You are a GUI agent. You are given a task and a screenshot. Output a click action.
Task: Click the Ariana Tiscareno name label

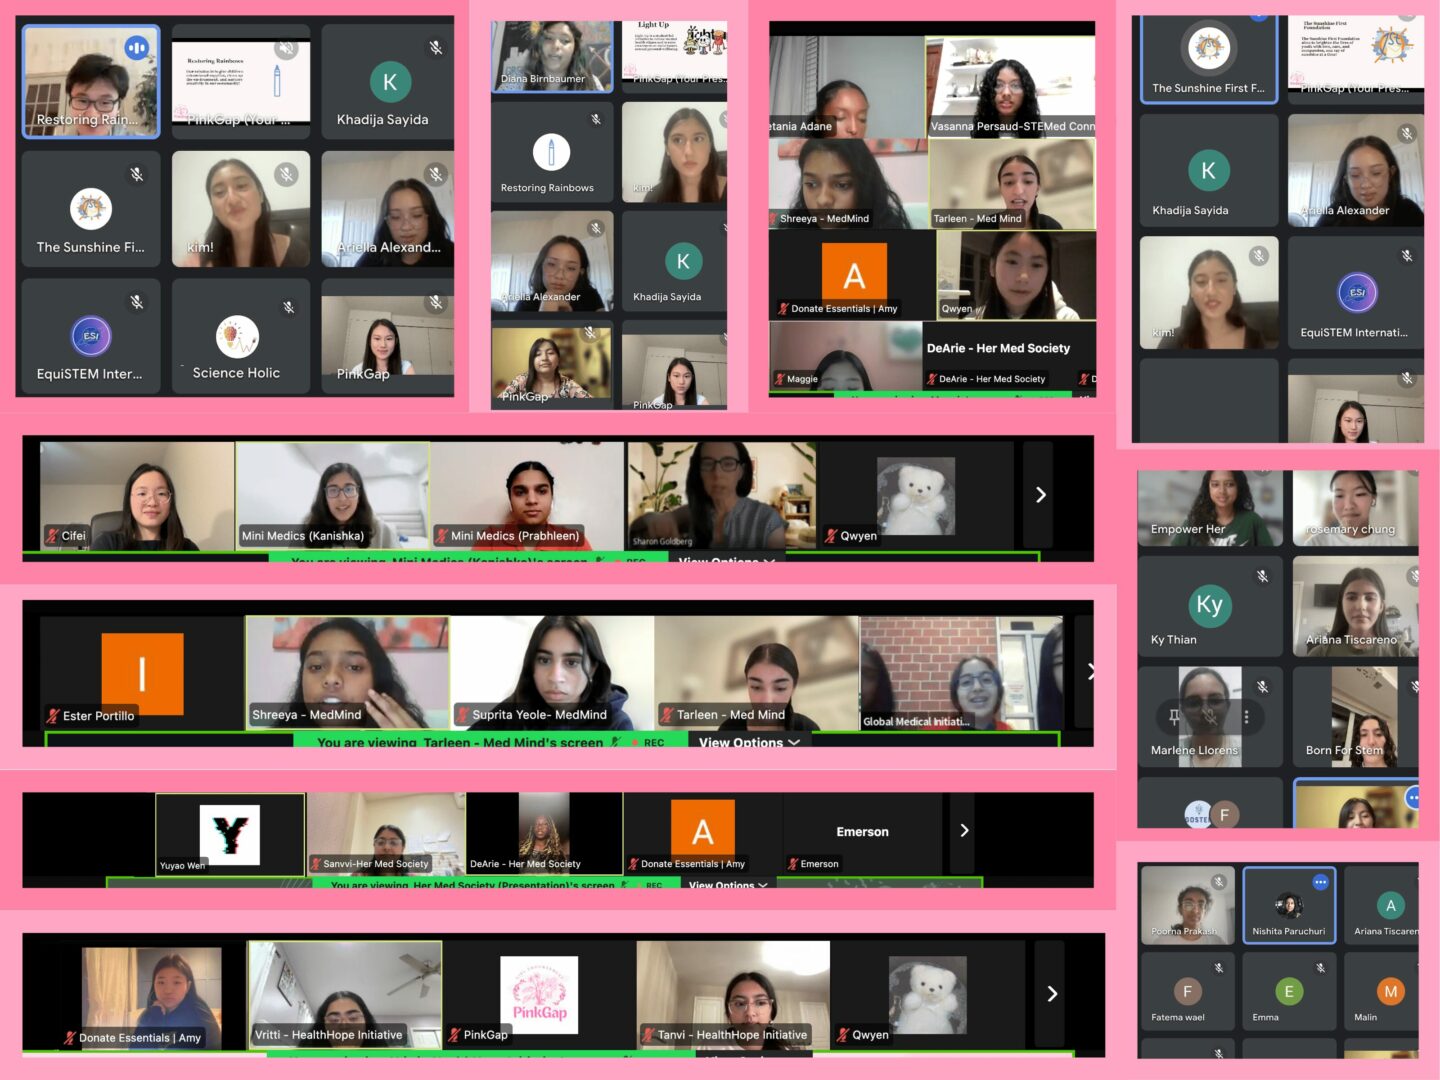pyautogui.click(x=1351, y=639)
